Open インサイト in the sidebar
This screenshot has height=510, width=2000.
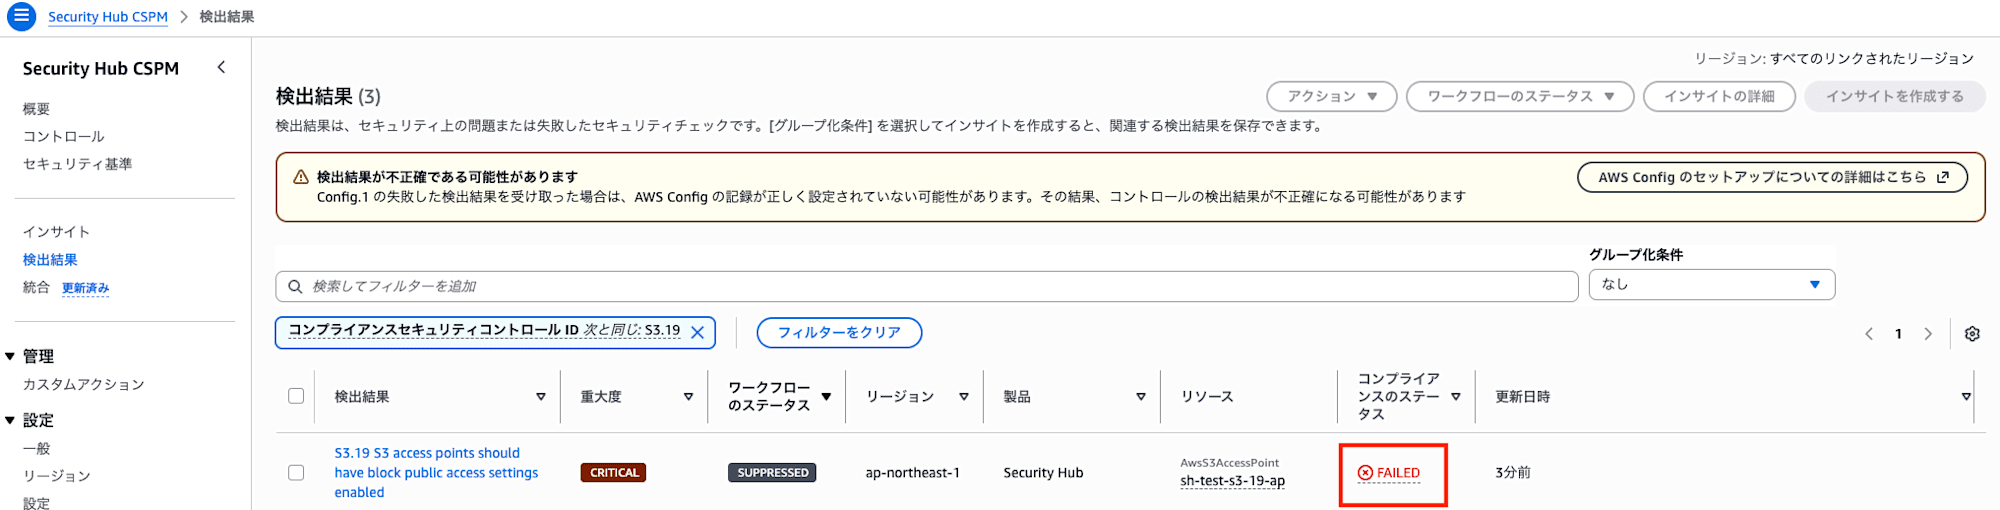pyautogui.click(x=56, y=231)
